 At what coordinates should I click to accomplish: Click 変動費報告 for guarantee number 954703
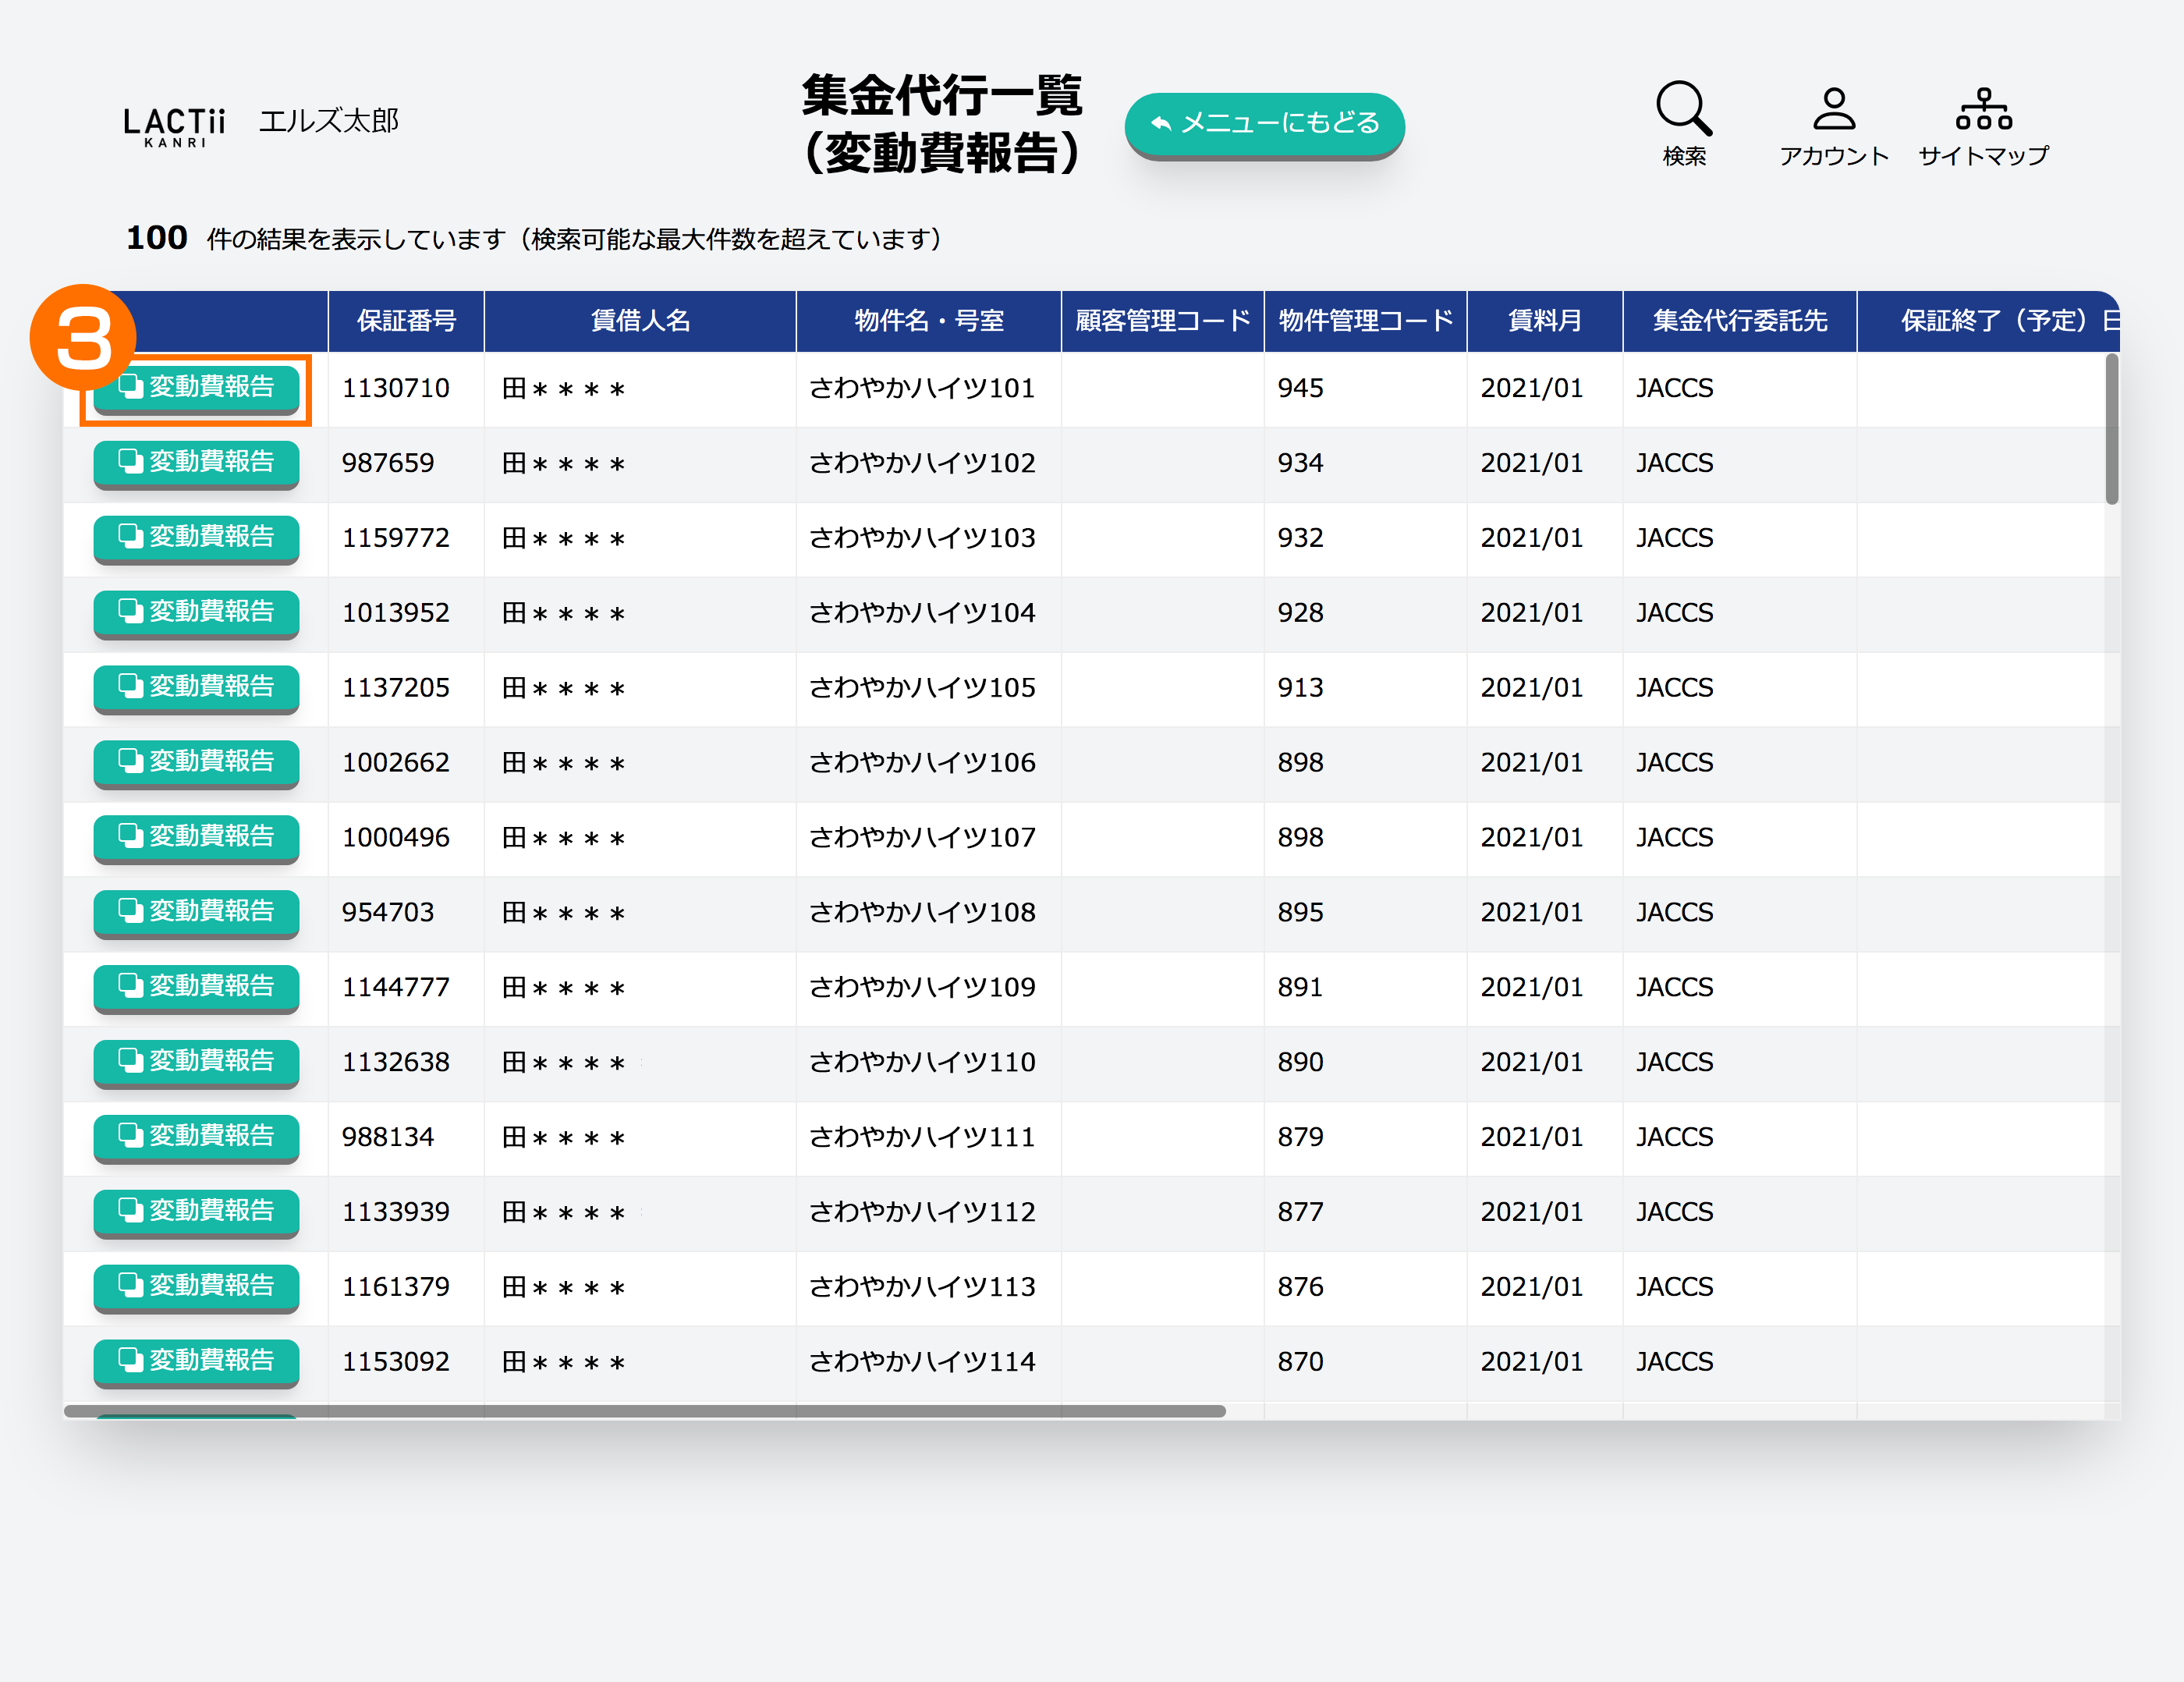coord(196,912)
